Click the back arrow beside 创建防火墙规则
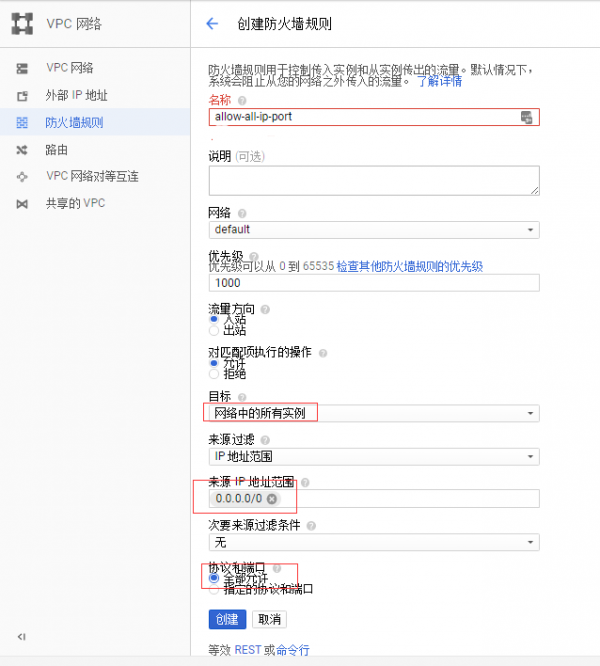 (211, 23)
